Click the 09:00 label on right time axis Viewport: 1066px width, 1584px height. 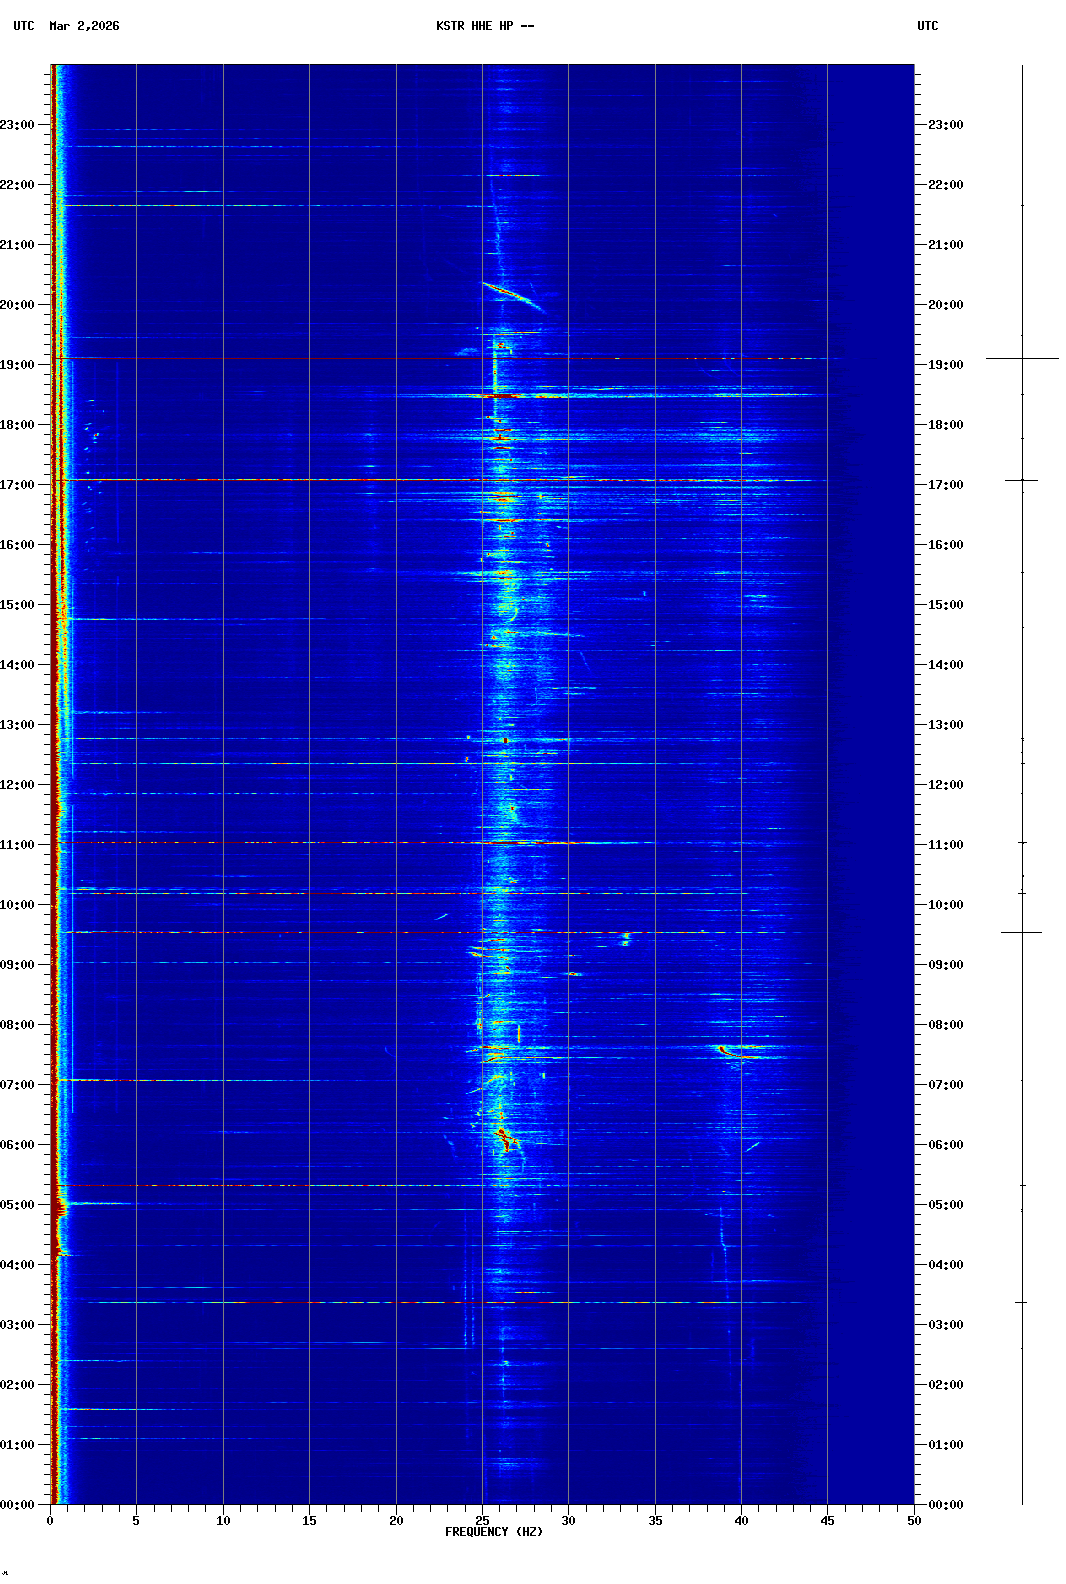945,965
